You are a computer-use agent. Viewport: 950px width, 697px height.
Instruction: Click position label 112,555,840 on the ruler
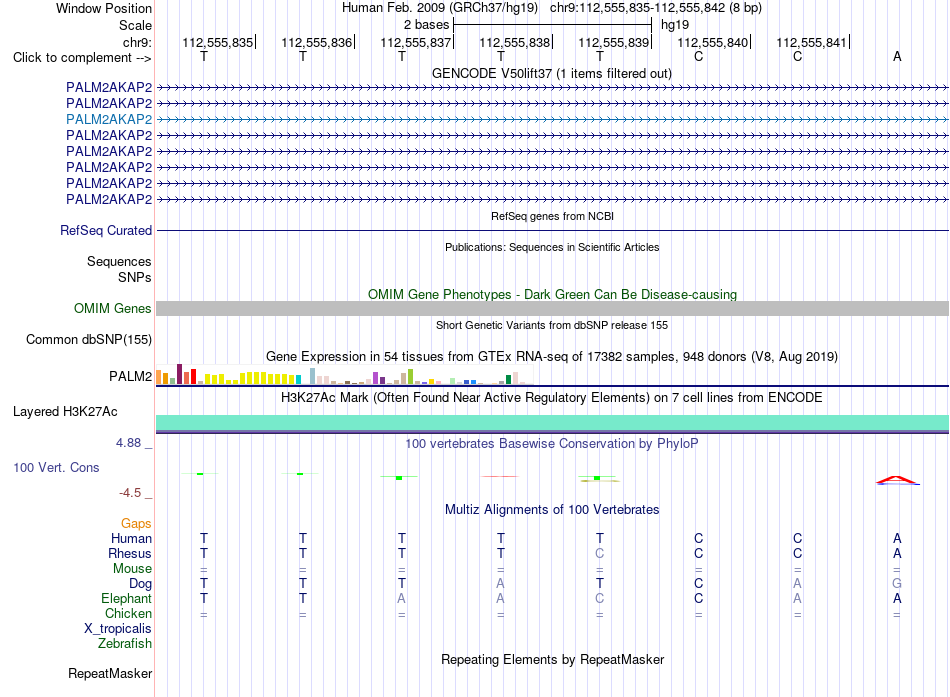tap(713, 42)
